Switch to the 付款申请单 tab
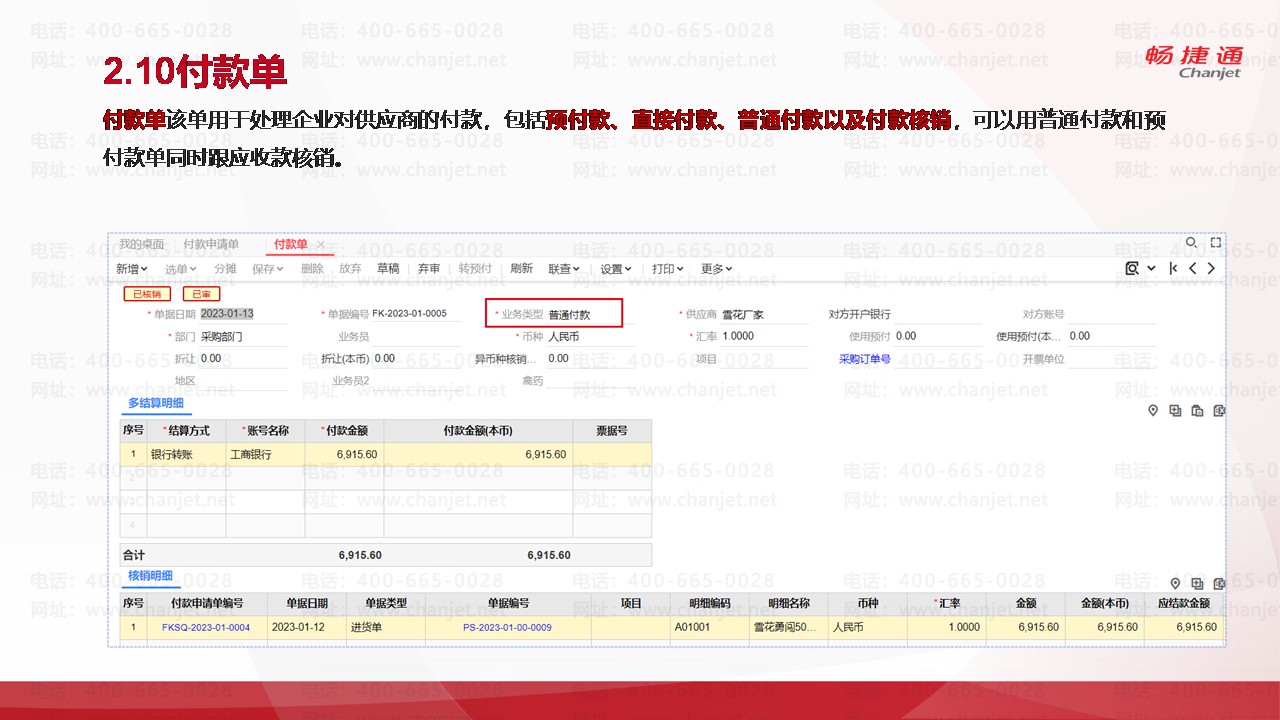Image resolution: width=1280 pixels, height=720 pixels. point(211,245)
